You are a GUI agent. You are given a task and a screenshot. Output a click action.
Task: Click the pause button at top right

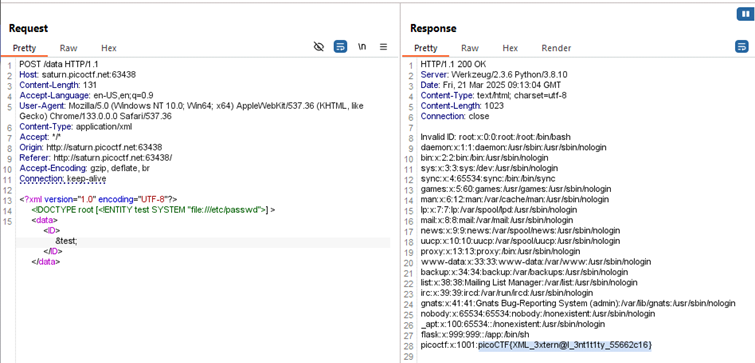(744, 14)
